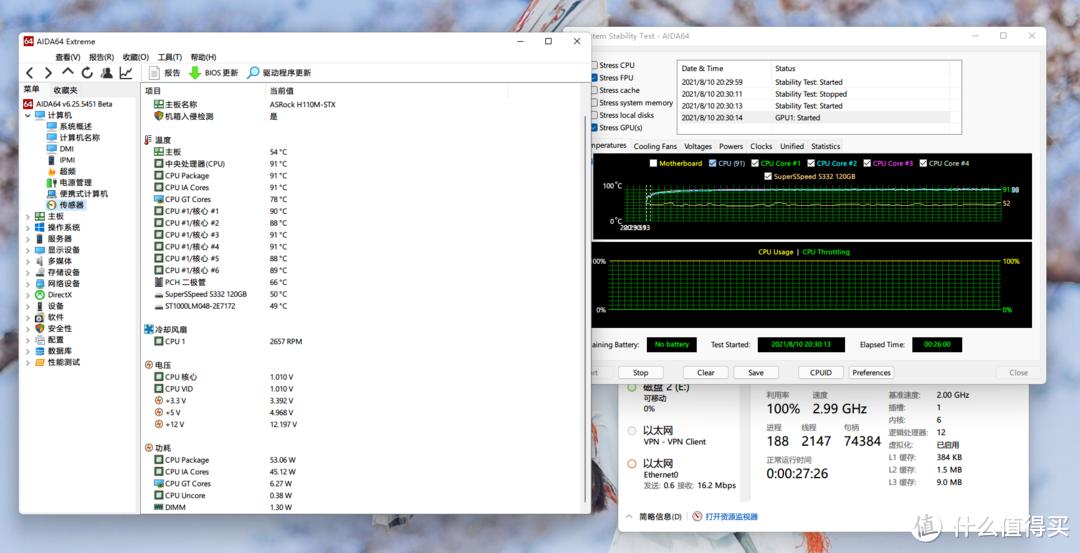Open CPUID from stability test window

pyautogui.click(x=820, y=373)
